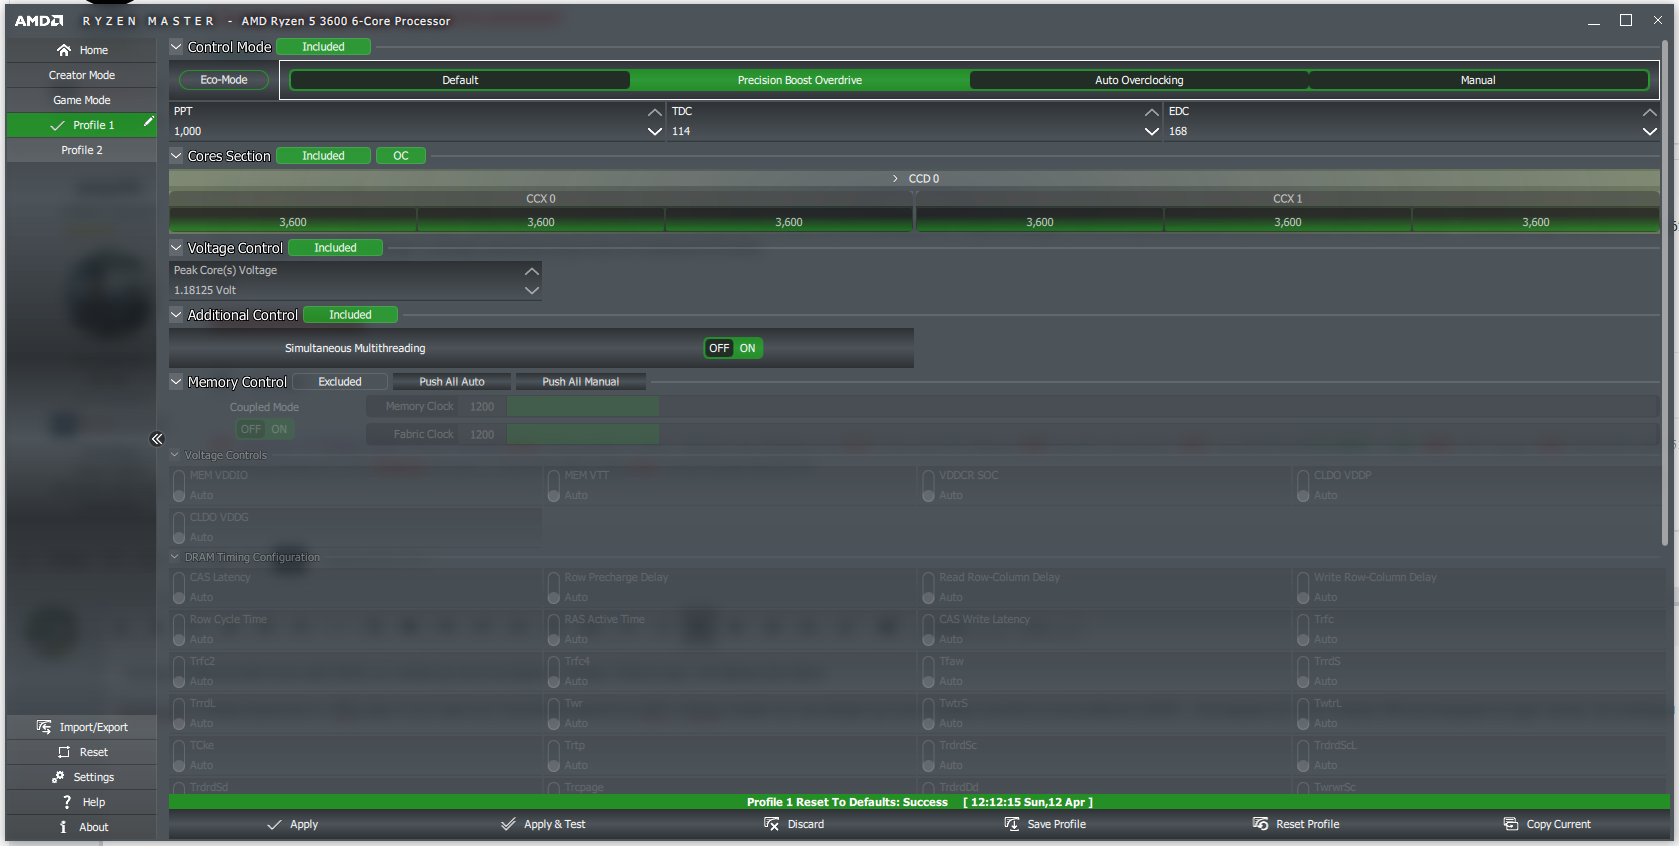
Task: Collapse the Cores Section
Action: tap(177, 155)
